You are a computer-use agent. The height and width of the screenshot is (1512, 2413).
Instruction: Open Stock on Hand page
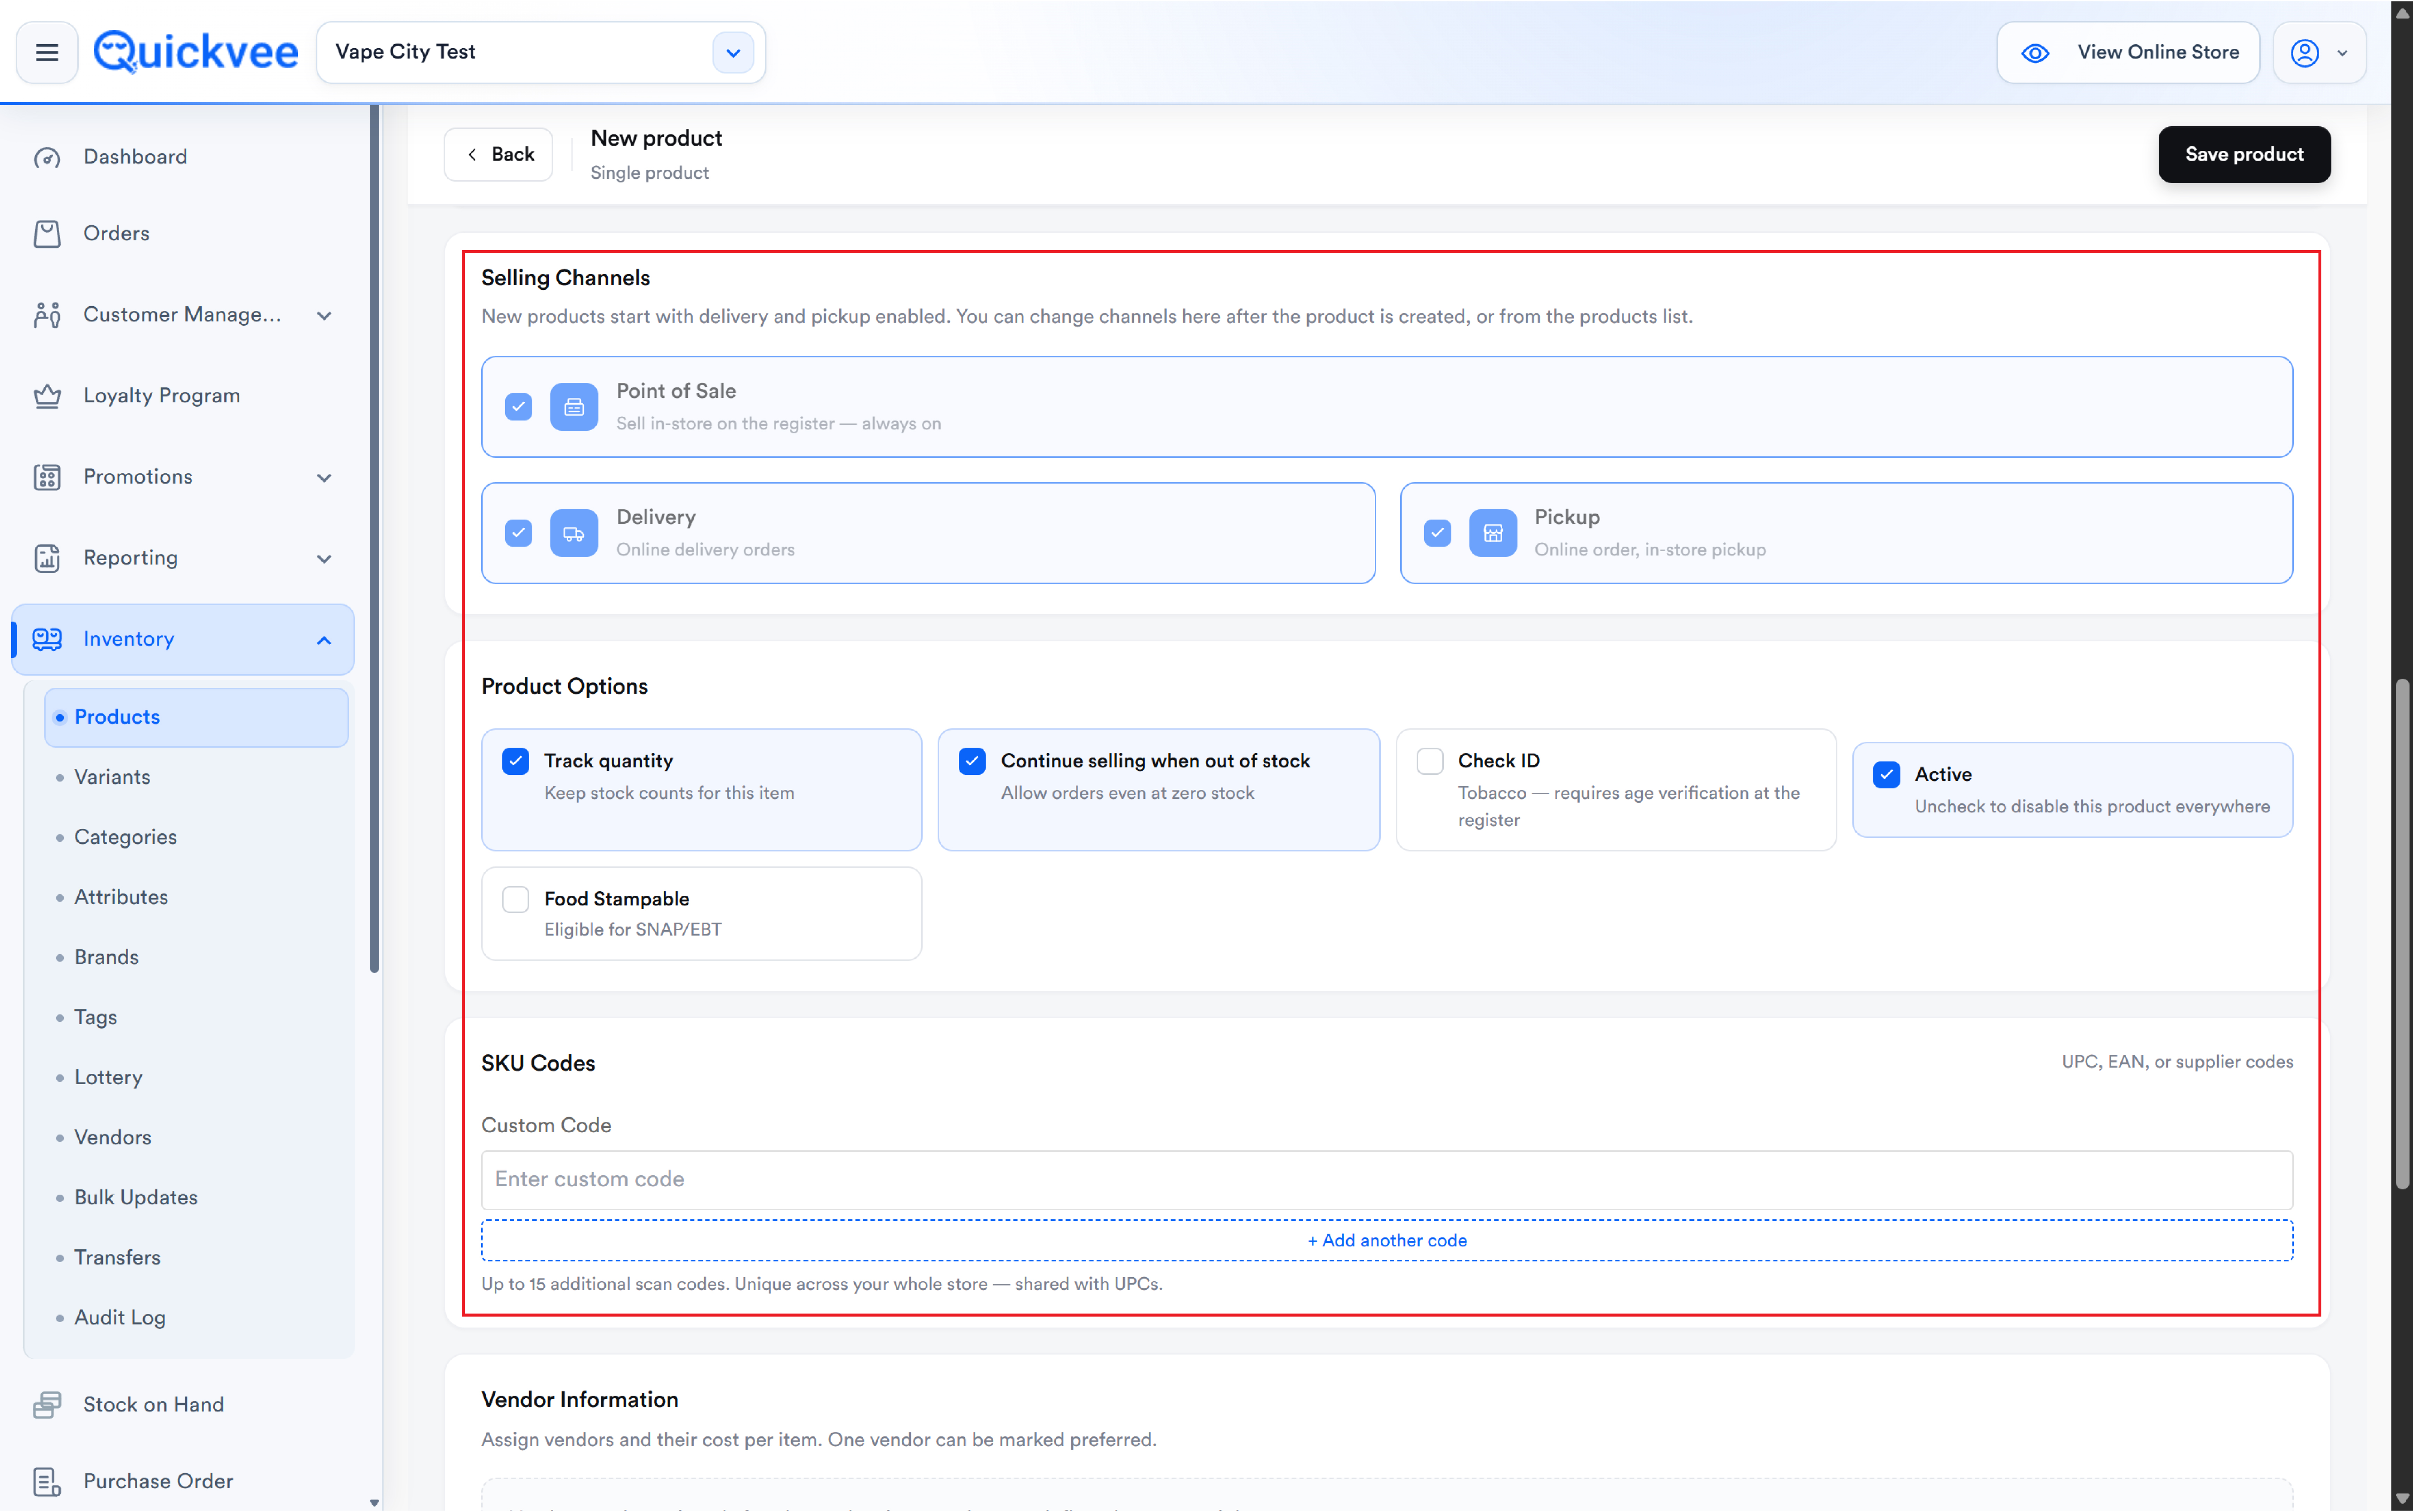click(153, 1405)
